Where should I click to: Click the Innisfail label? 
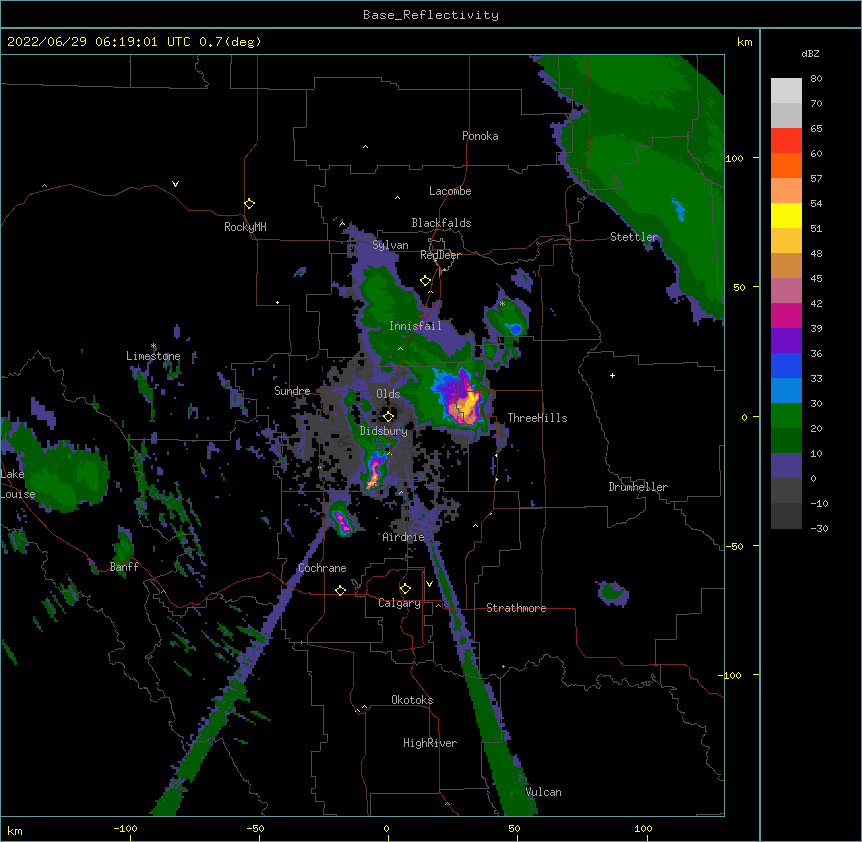pyautogui.click(x=415, y=326)
